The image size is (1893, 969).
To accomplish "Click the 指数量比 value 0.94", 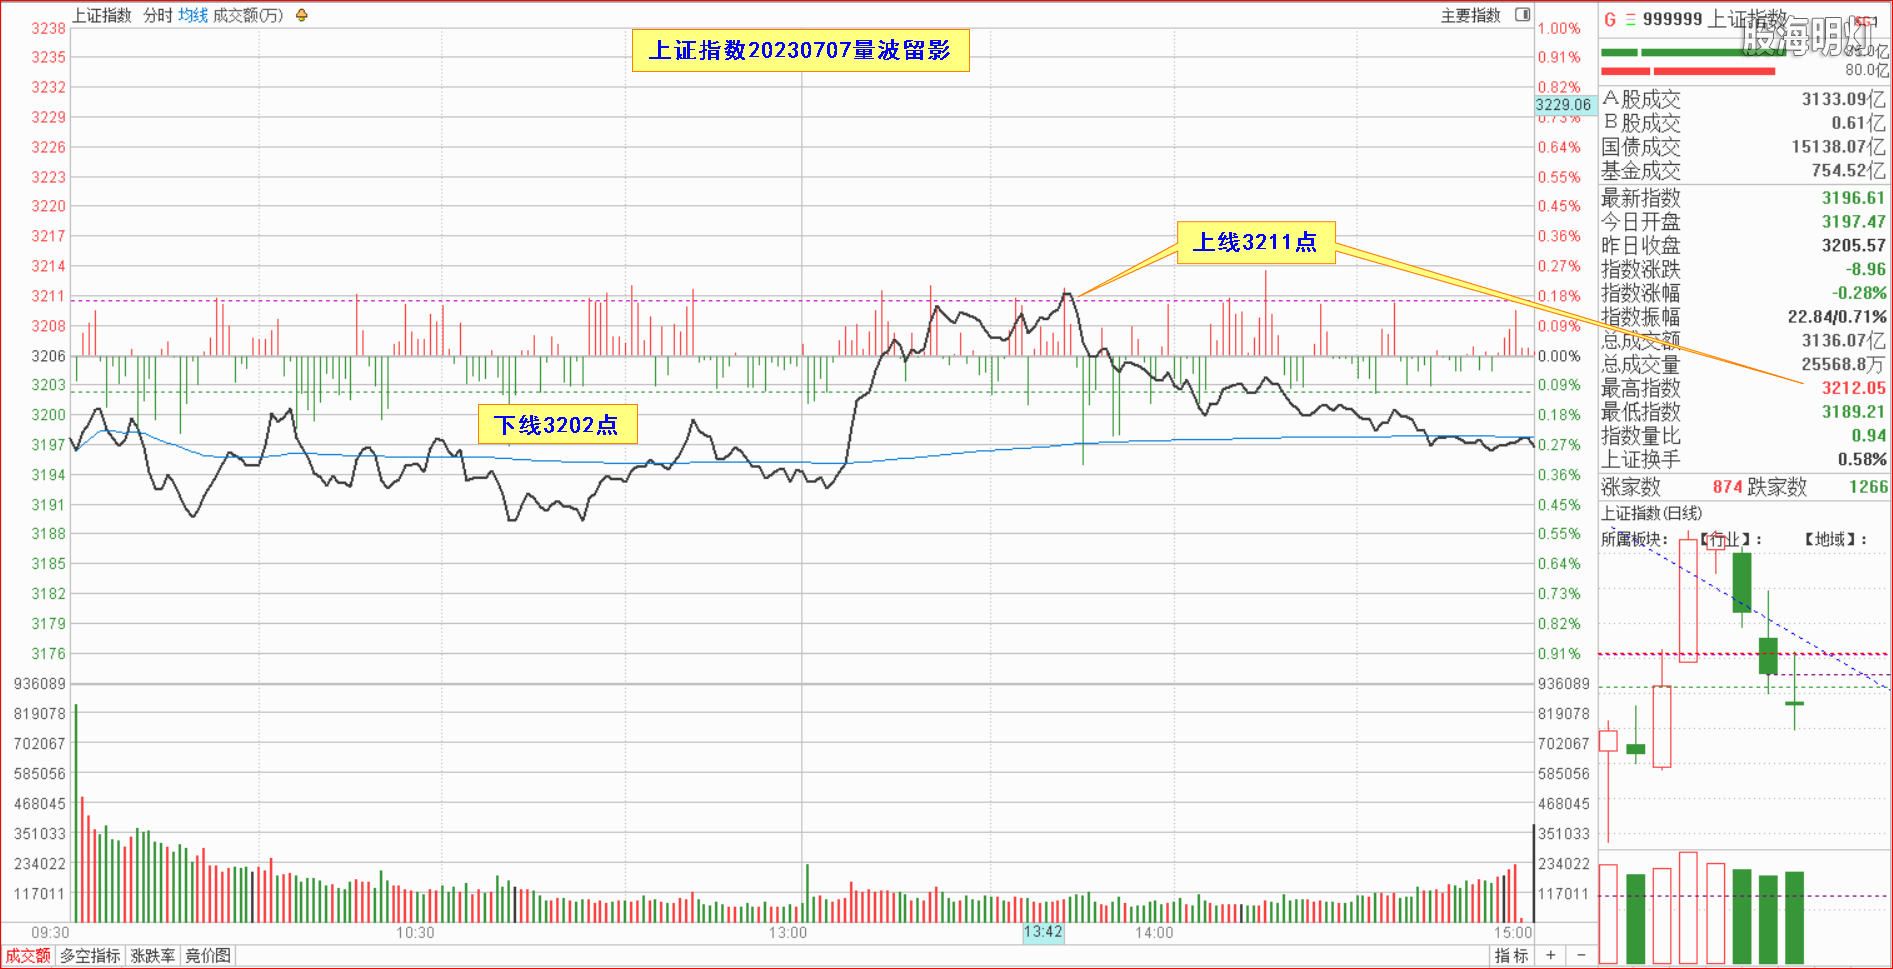I will point(1869,436).
